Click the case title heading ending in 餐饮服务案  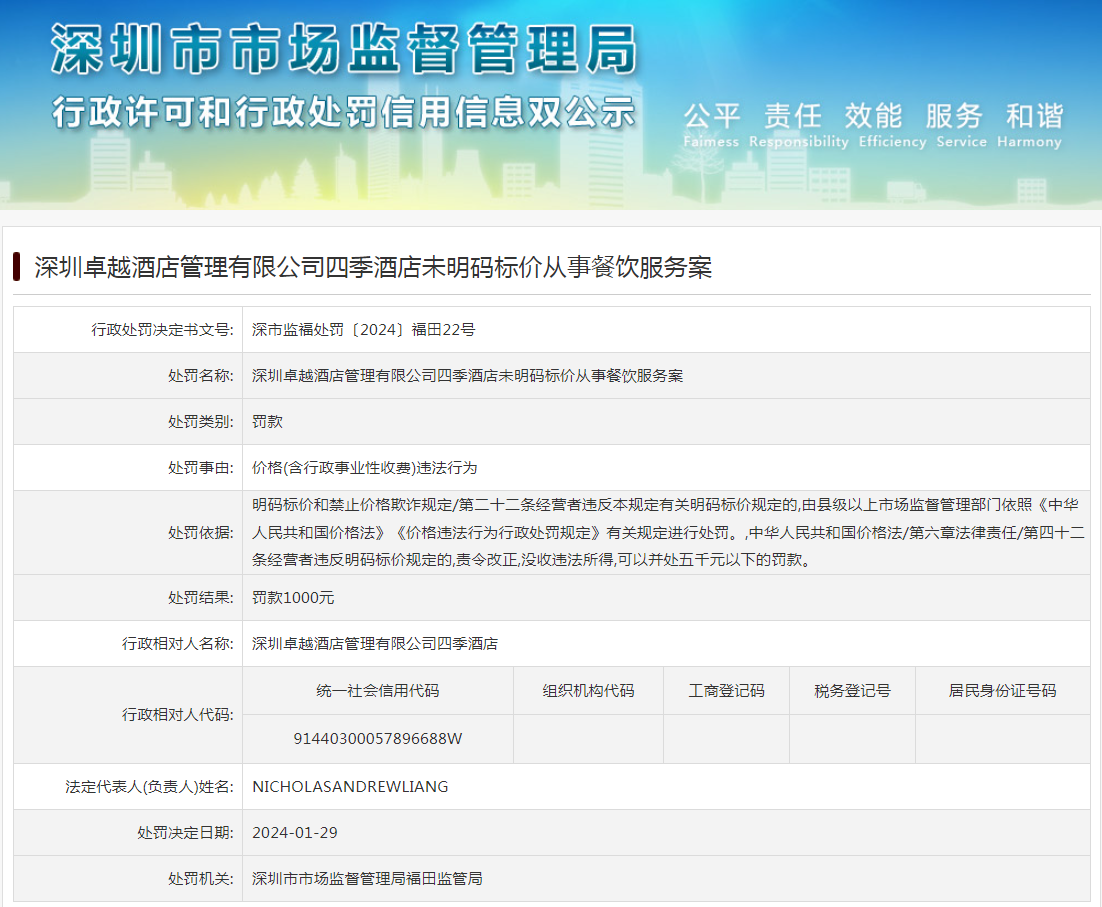[372, 267]
